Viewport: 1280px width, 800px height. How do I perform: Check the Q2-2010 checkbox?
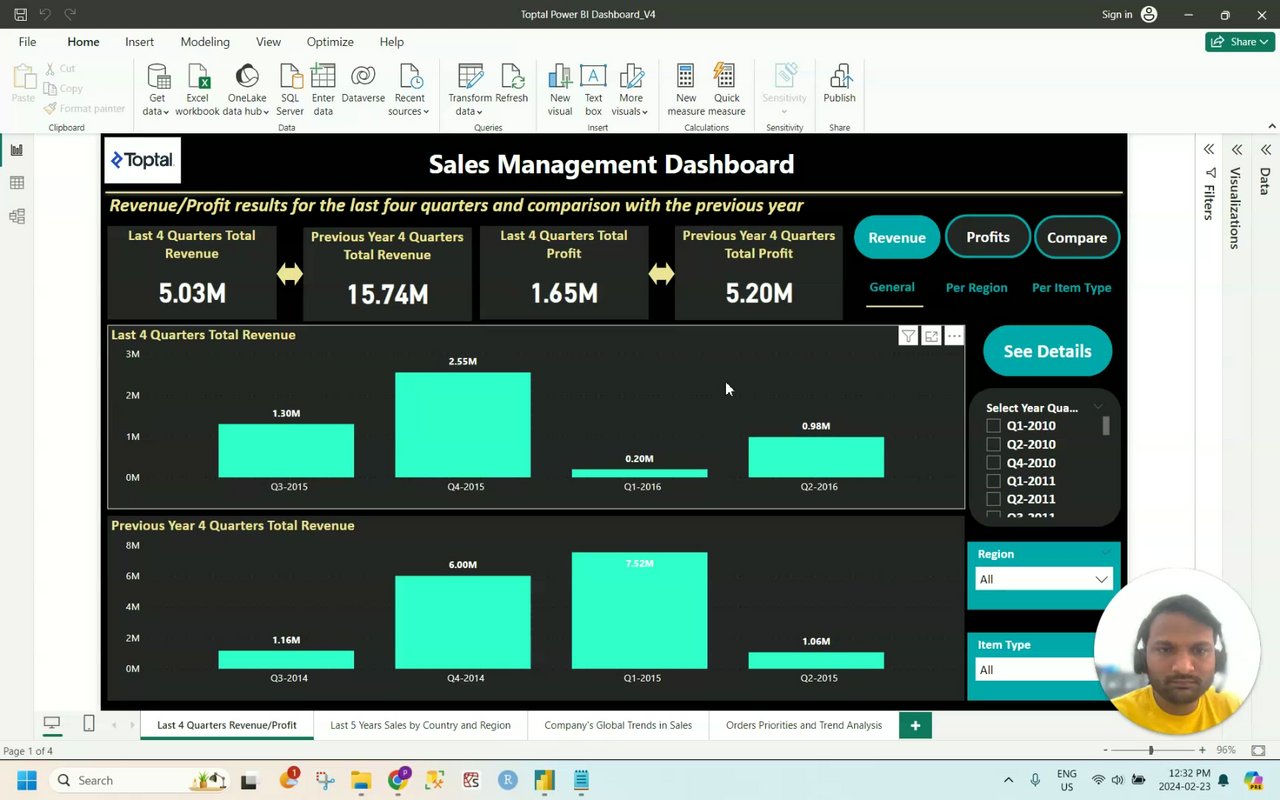coord(993,444)
